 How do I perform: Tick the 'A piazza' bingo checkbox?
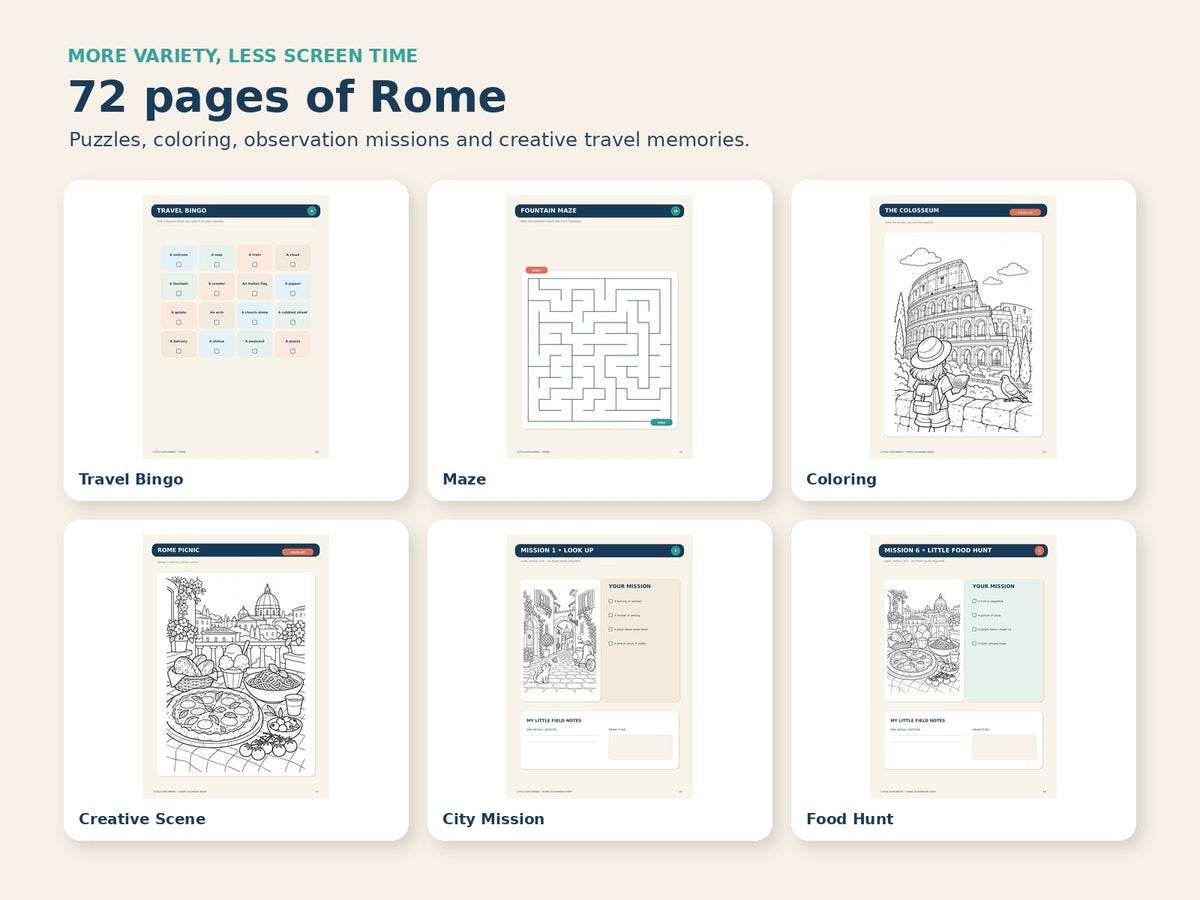point(293,351)
